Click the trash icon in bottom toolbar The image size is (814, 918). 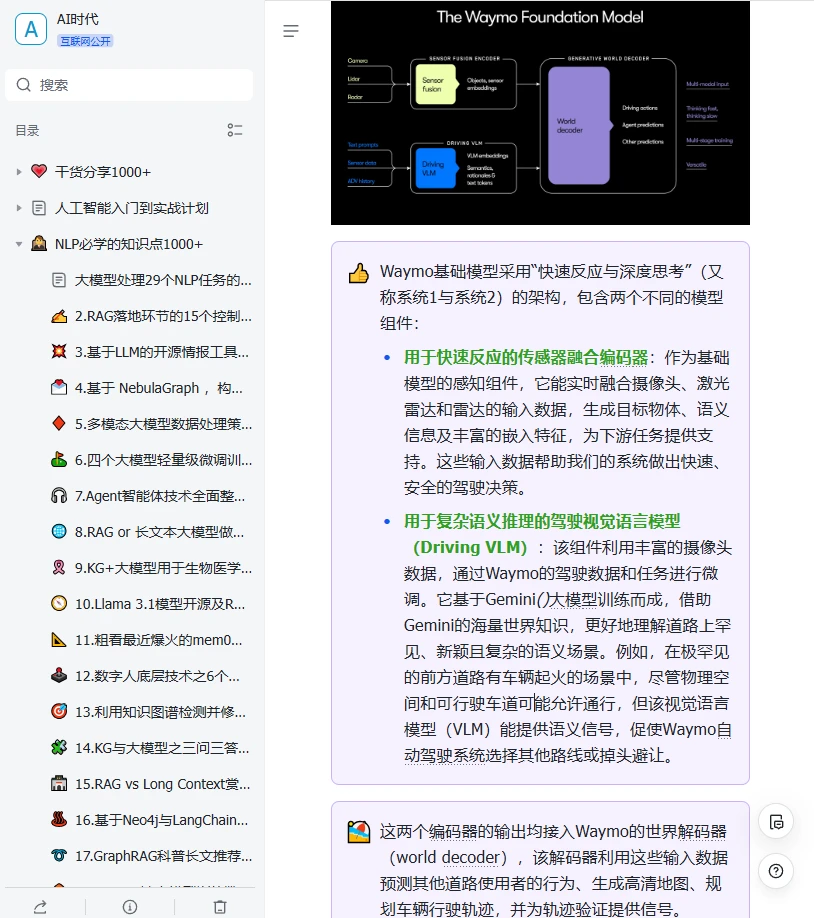pyautogui.click(x=221, y=907)
